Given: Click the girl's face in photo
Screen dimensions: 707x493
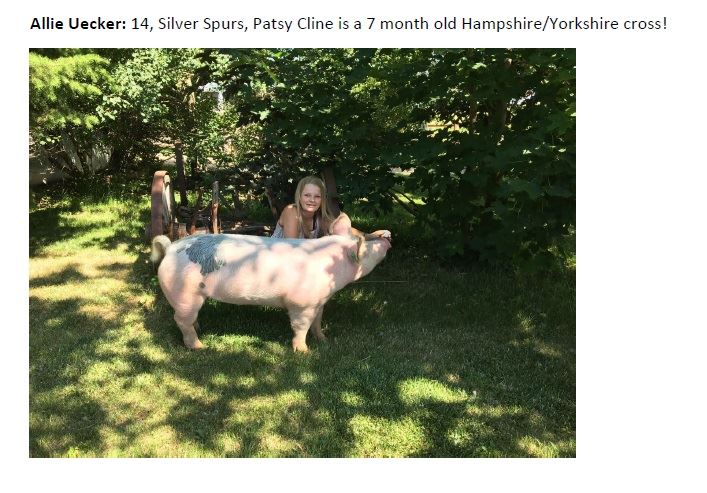Looking at the screenshot, I should [x=310, y=199].
